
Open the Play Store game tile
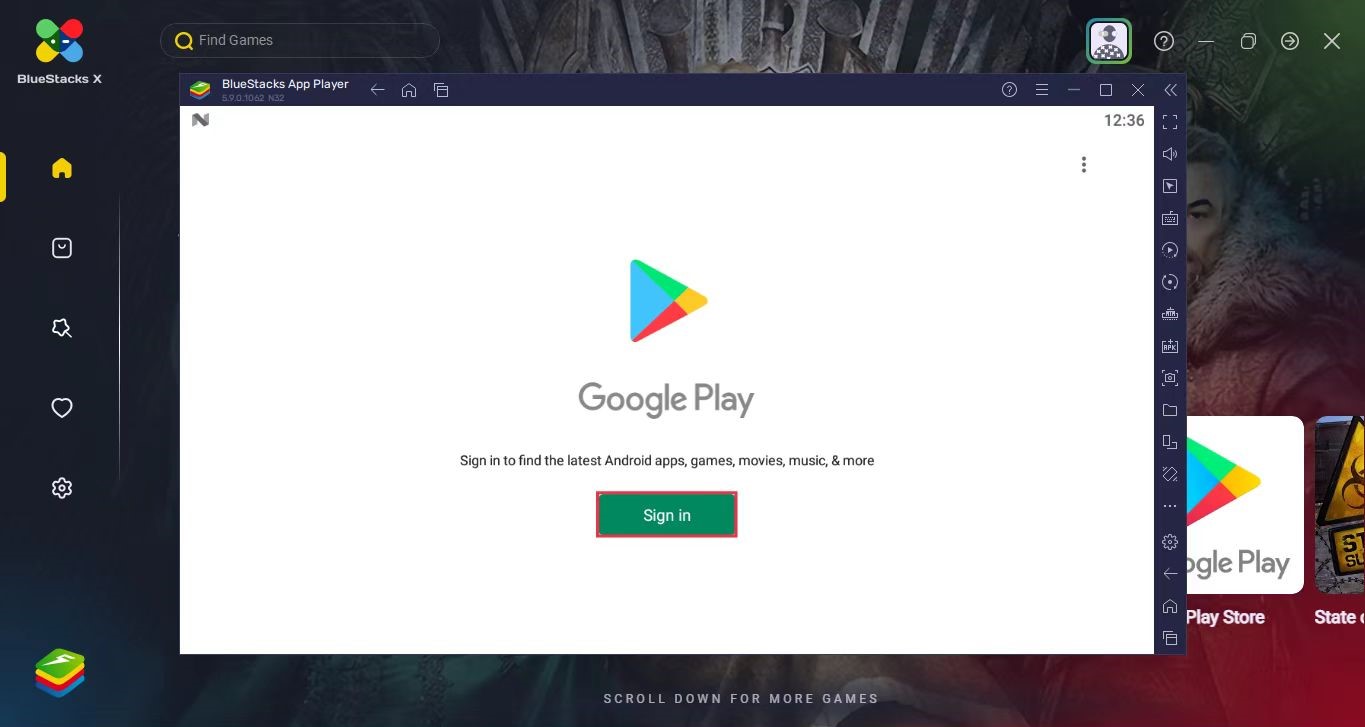(1245, 505)
